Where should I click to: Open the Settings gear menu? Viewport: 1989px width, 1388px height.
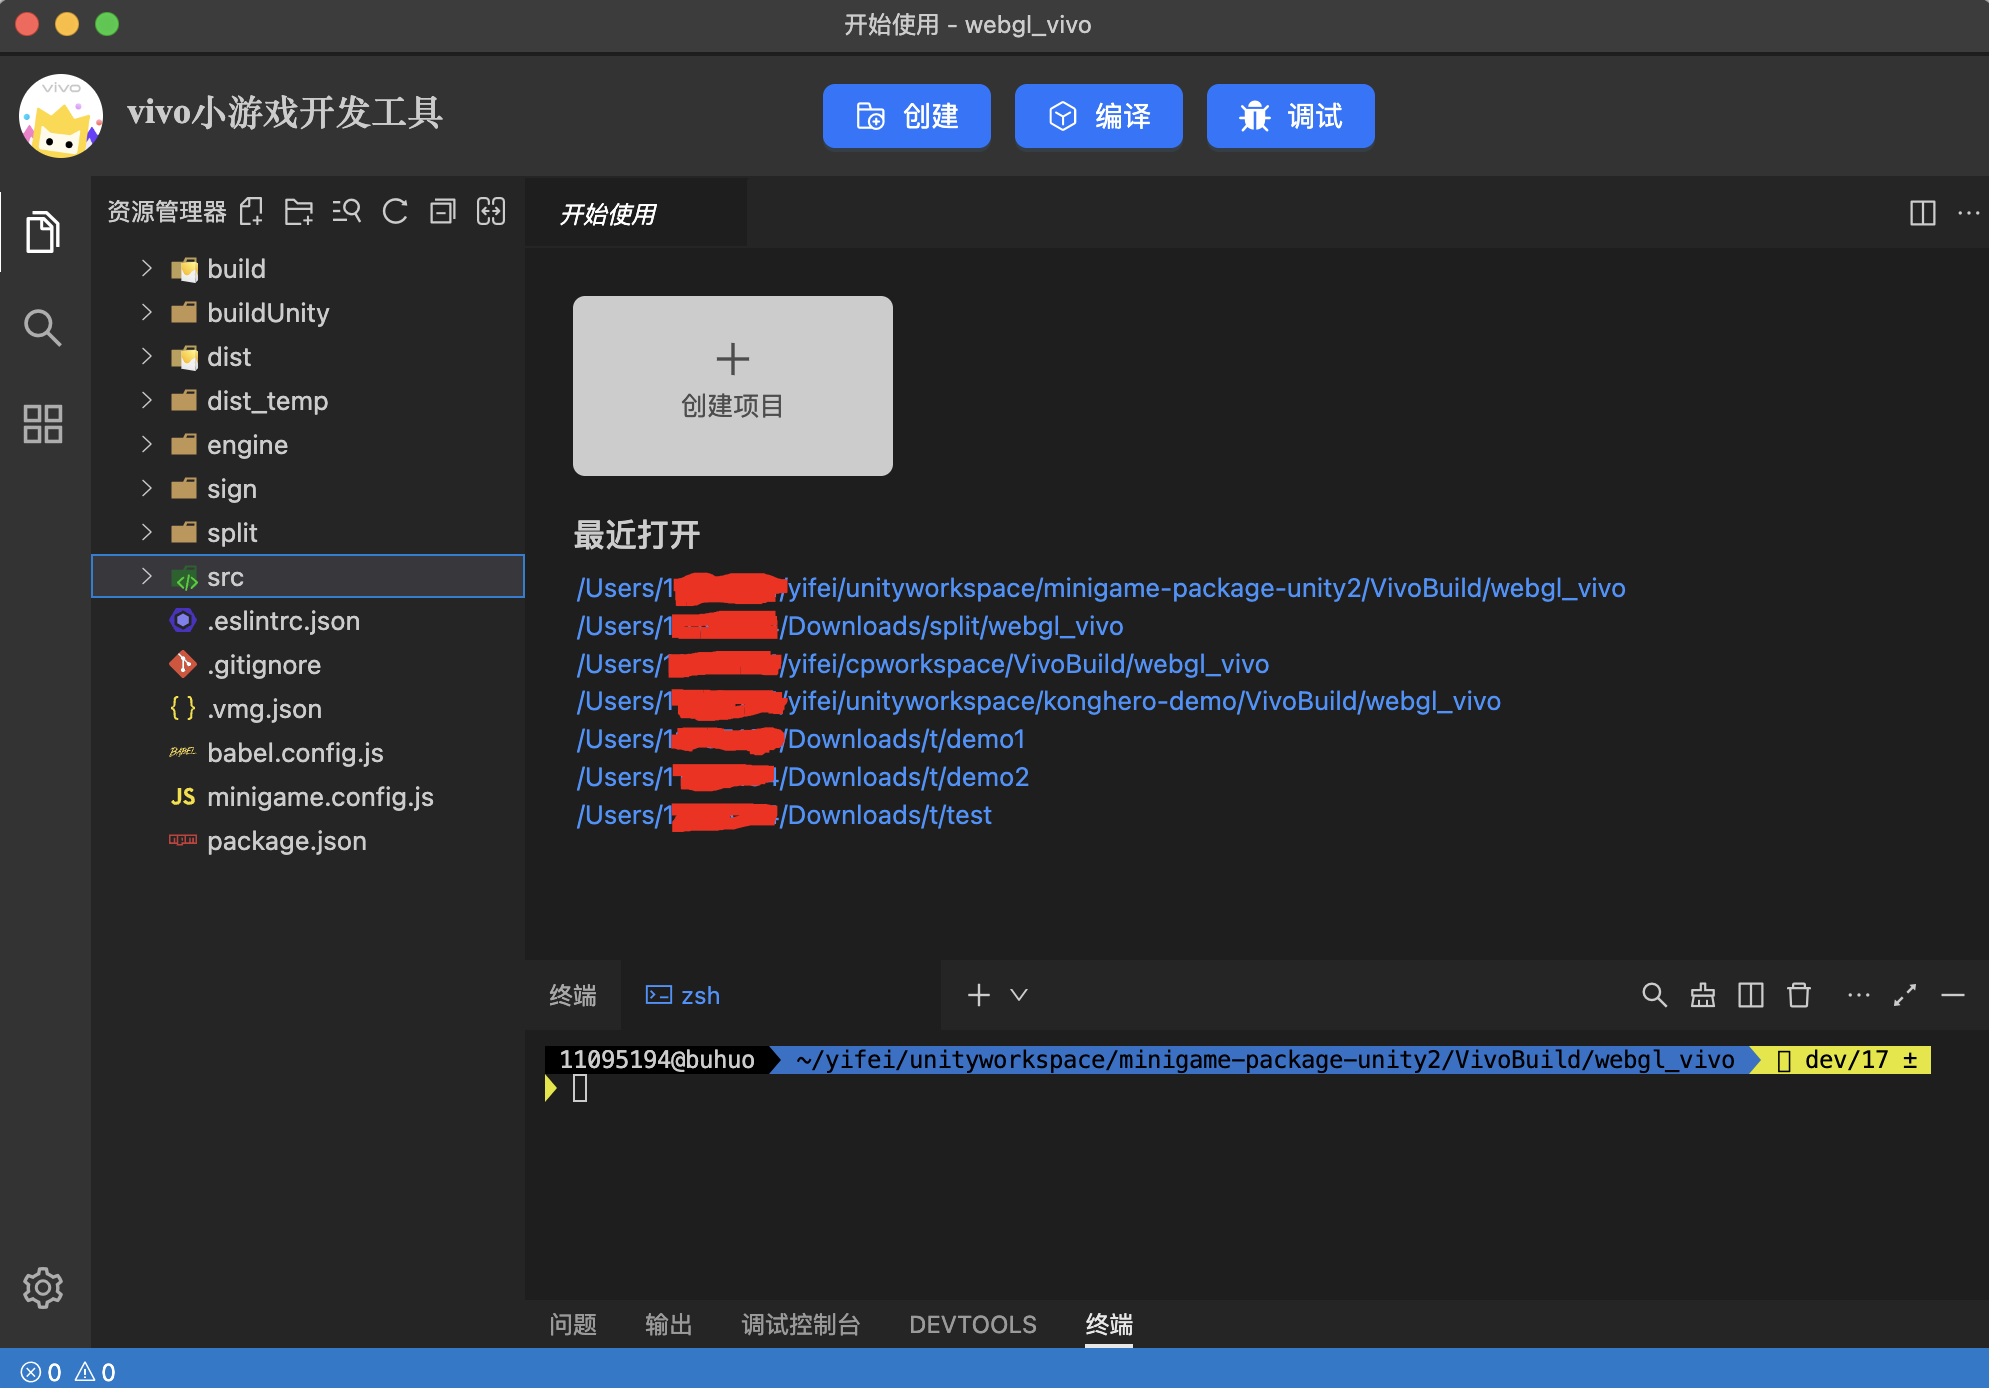click(x=42, y=1288)
